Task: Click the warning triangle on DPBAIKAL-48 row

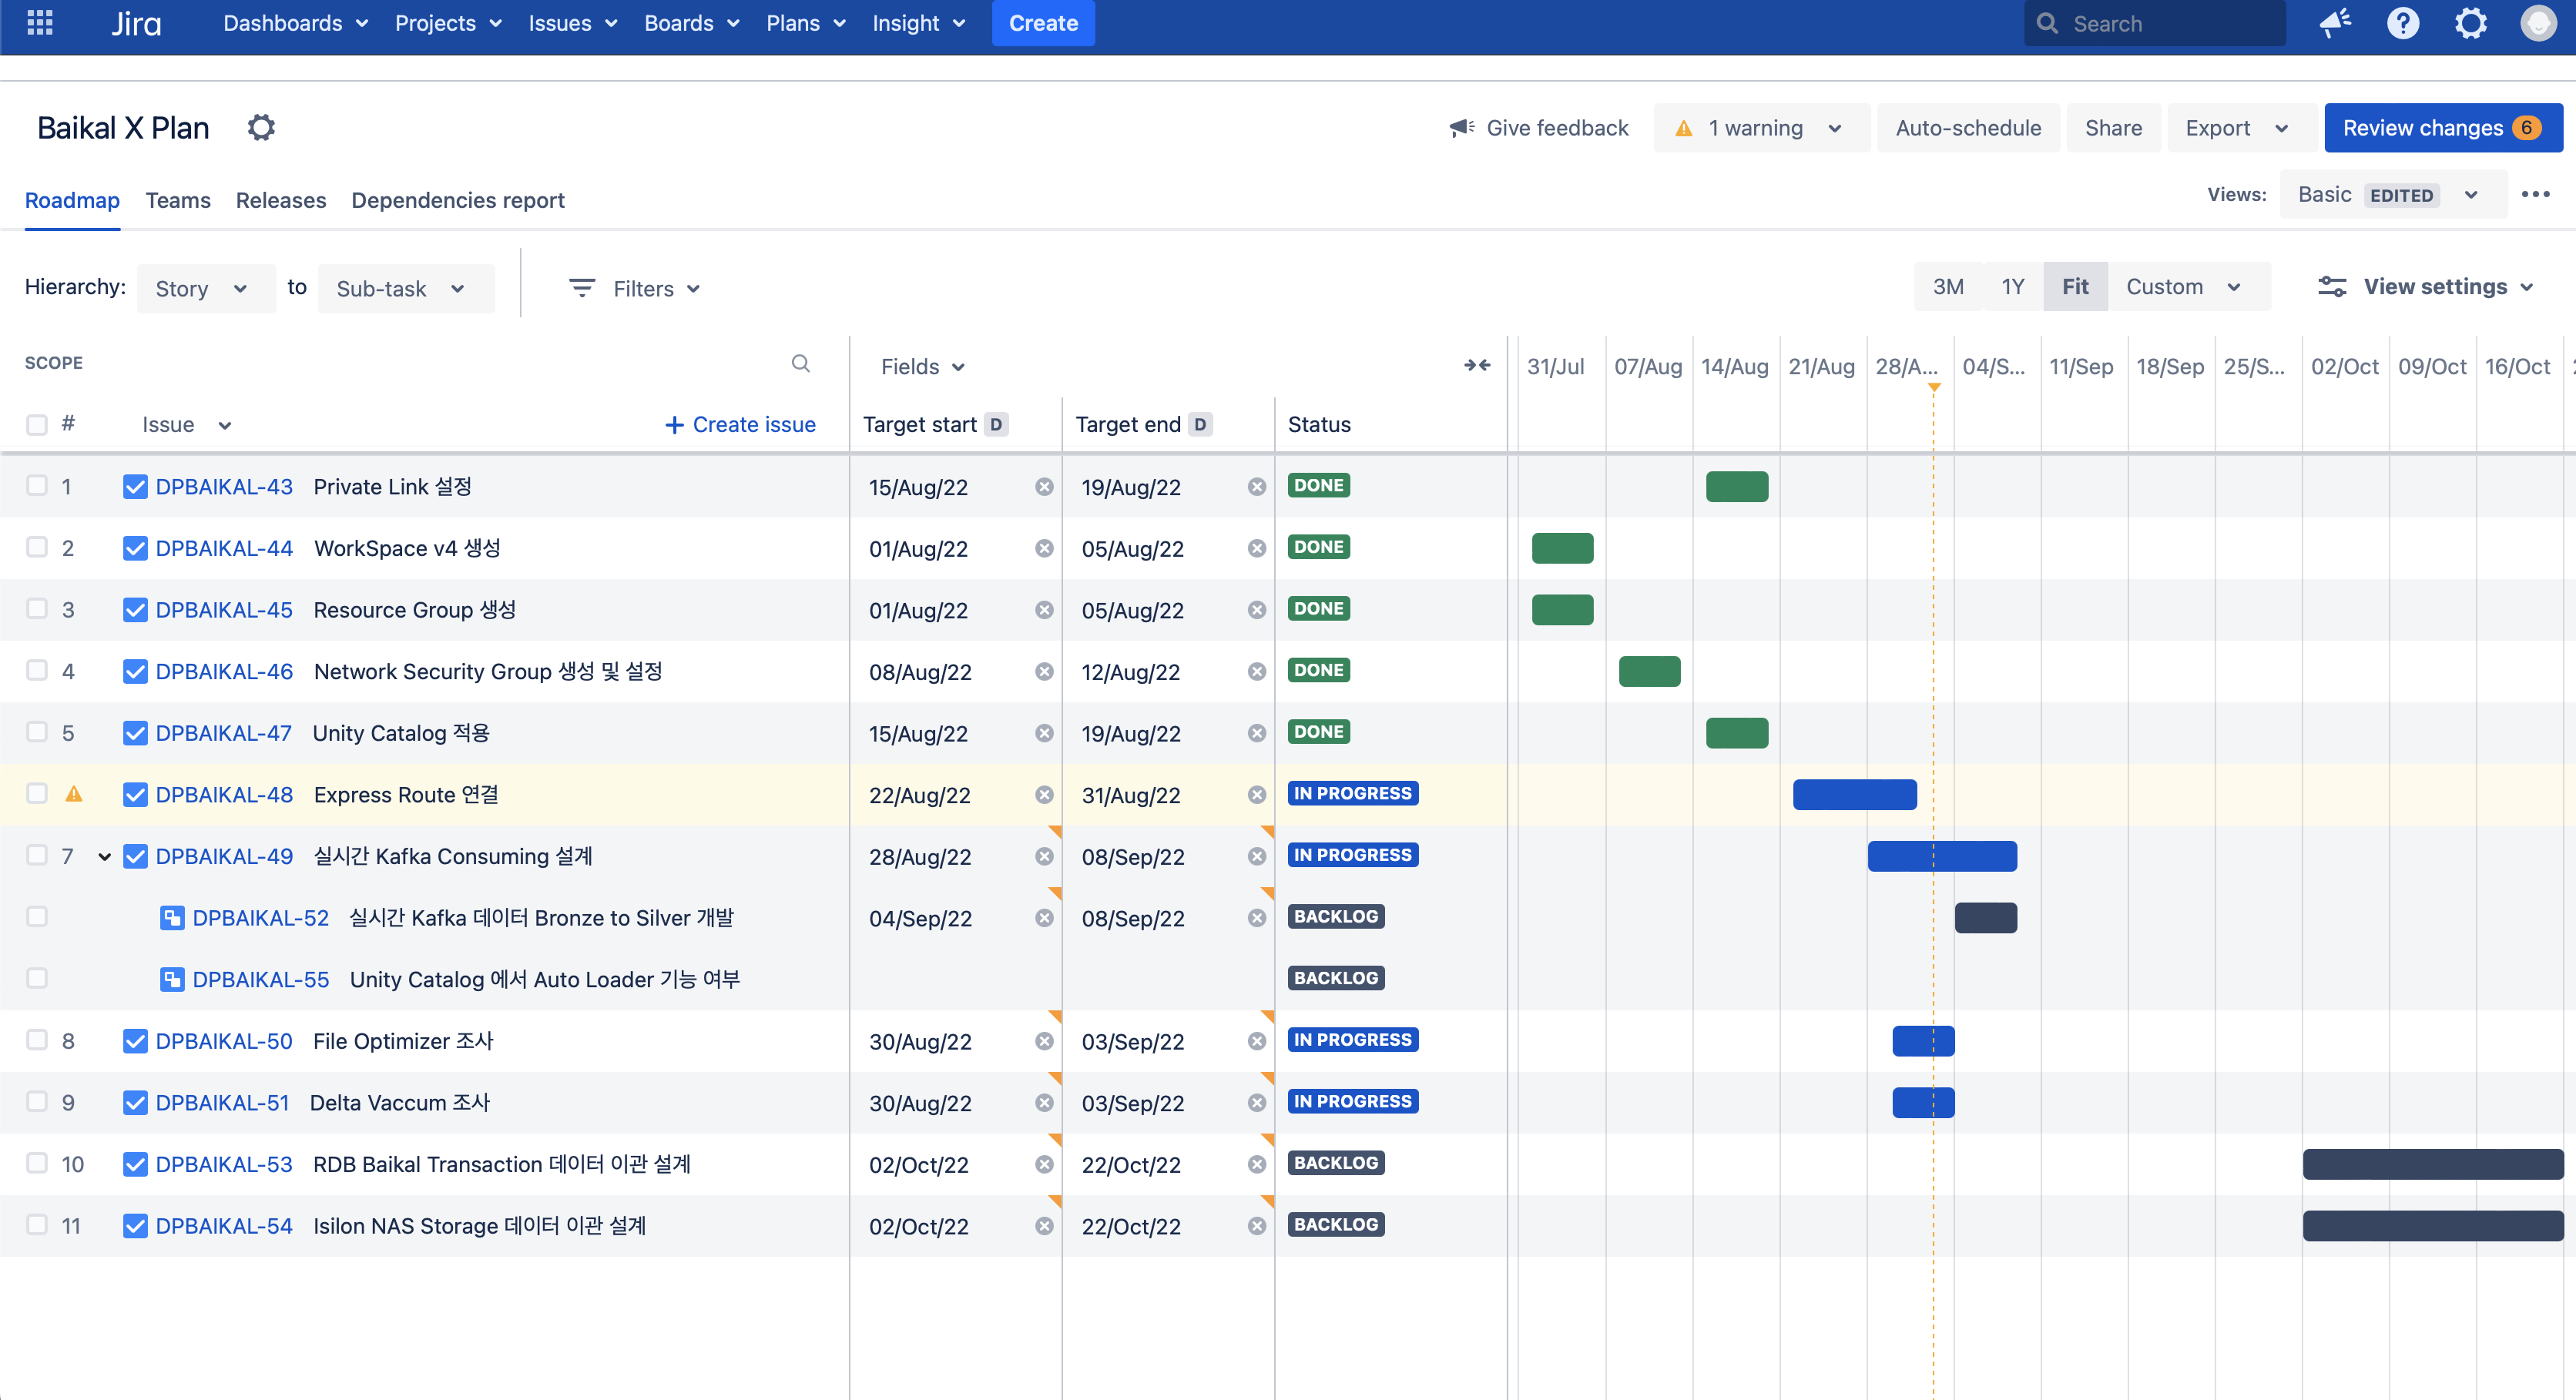Action: point(73,794)
